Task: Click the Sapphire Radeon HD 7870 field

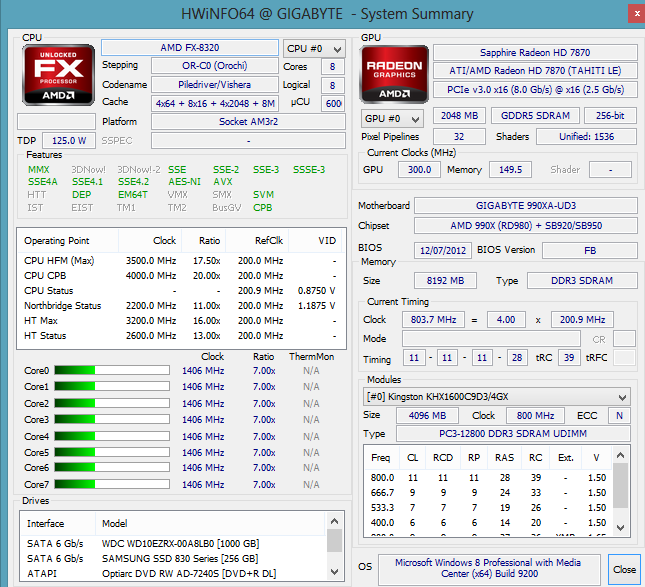Action: point(535,53)
